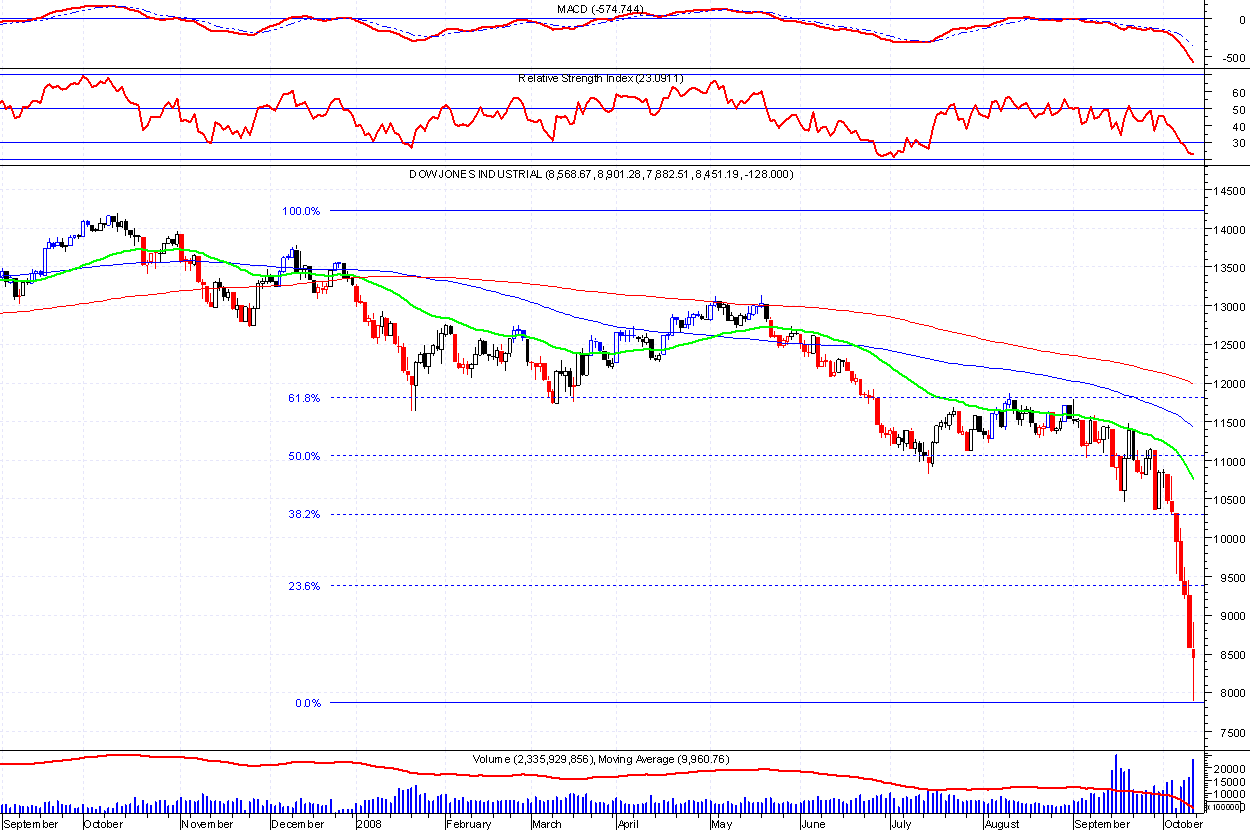This screenshot has height=830, width=1250.
Task: Click the 10000 price axis value
Action: [1227, 539]
